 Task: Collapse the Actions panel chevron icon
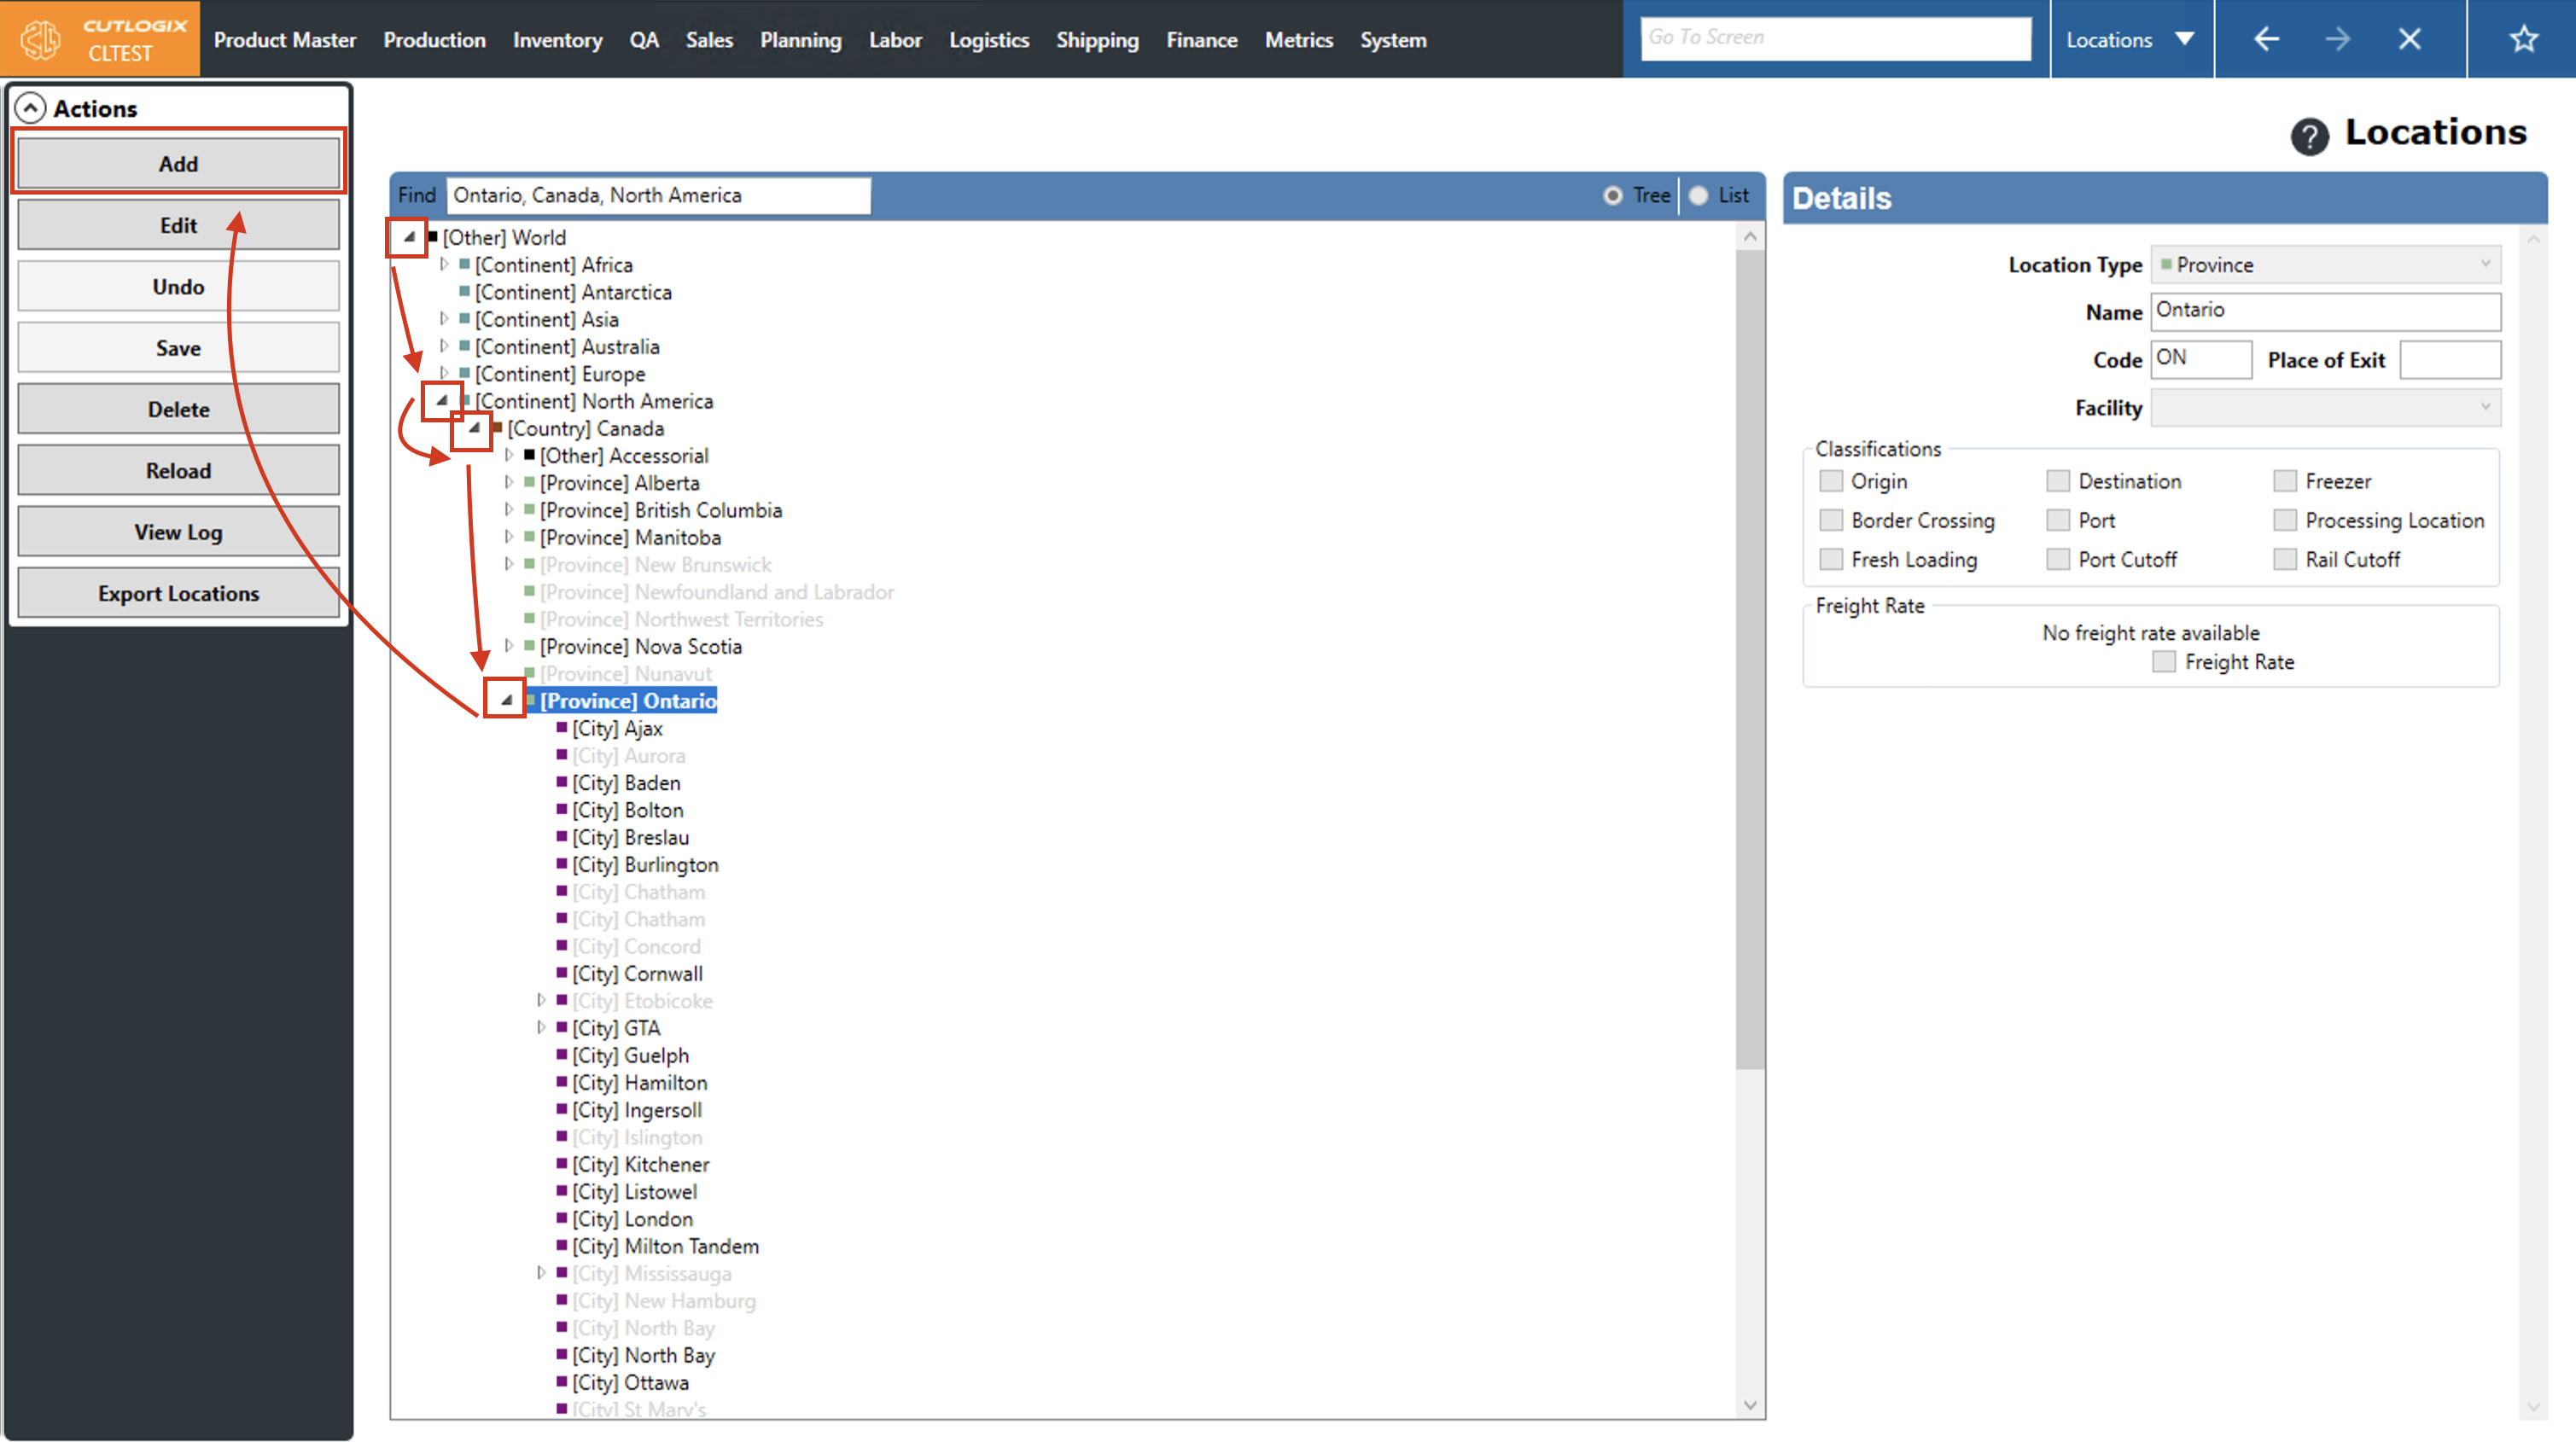pyautogui.click(x=31, y=108)
